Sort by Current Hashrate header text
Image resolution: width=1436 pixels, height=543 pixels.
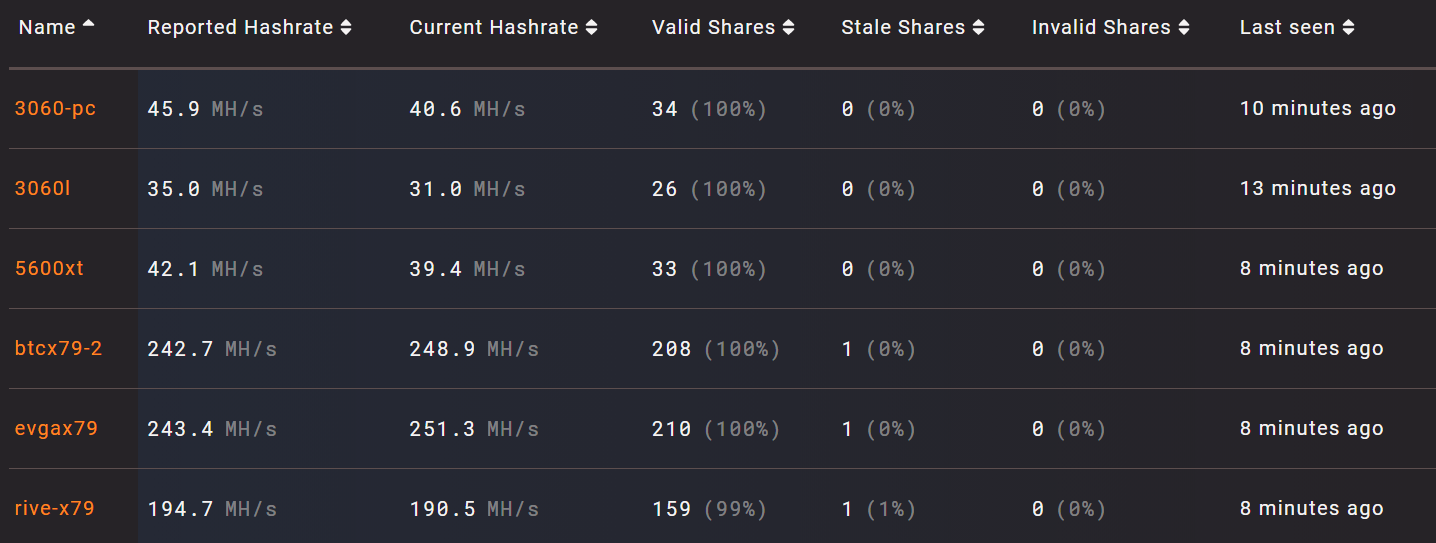tap(494, 28)
